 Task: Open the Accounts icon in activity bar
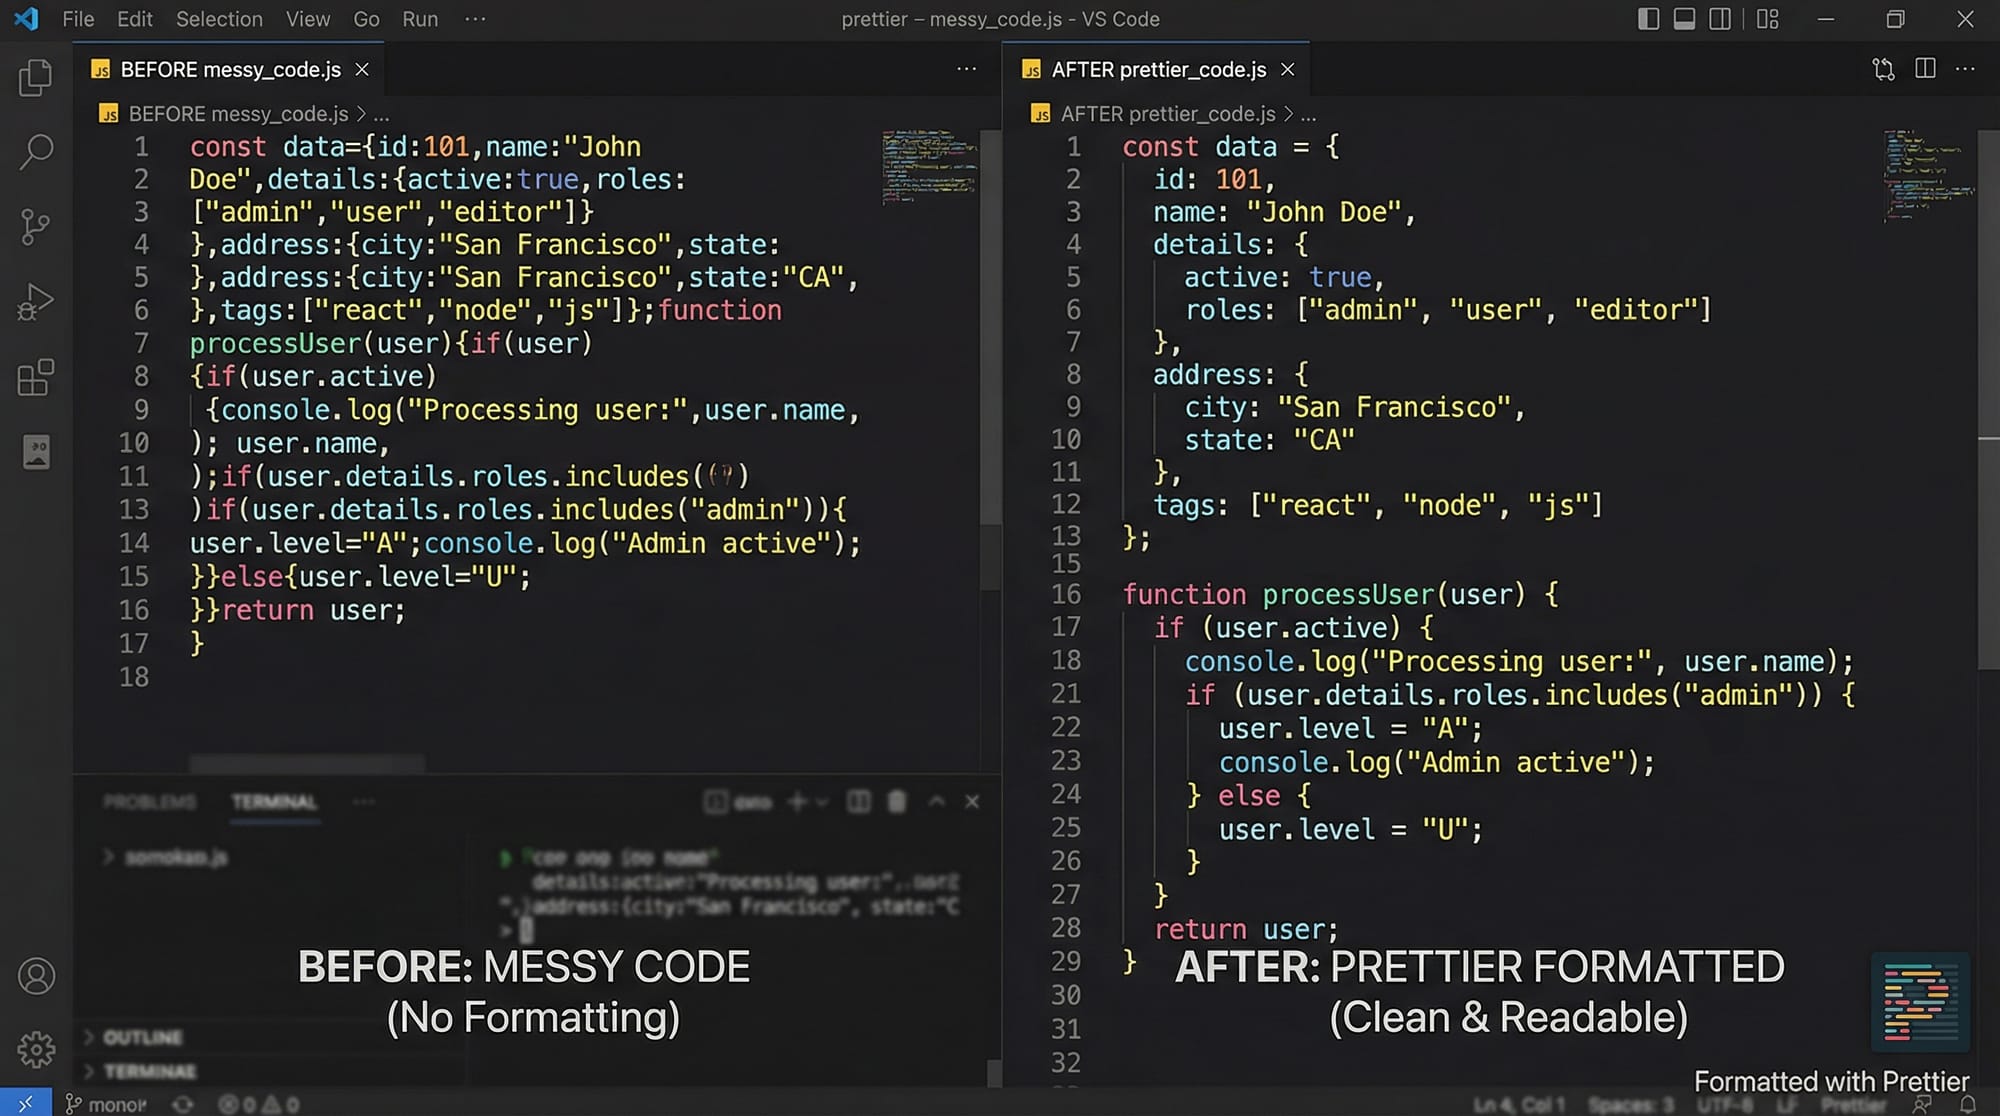[36, 976]
